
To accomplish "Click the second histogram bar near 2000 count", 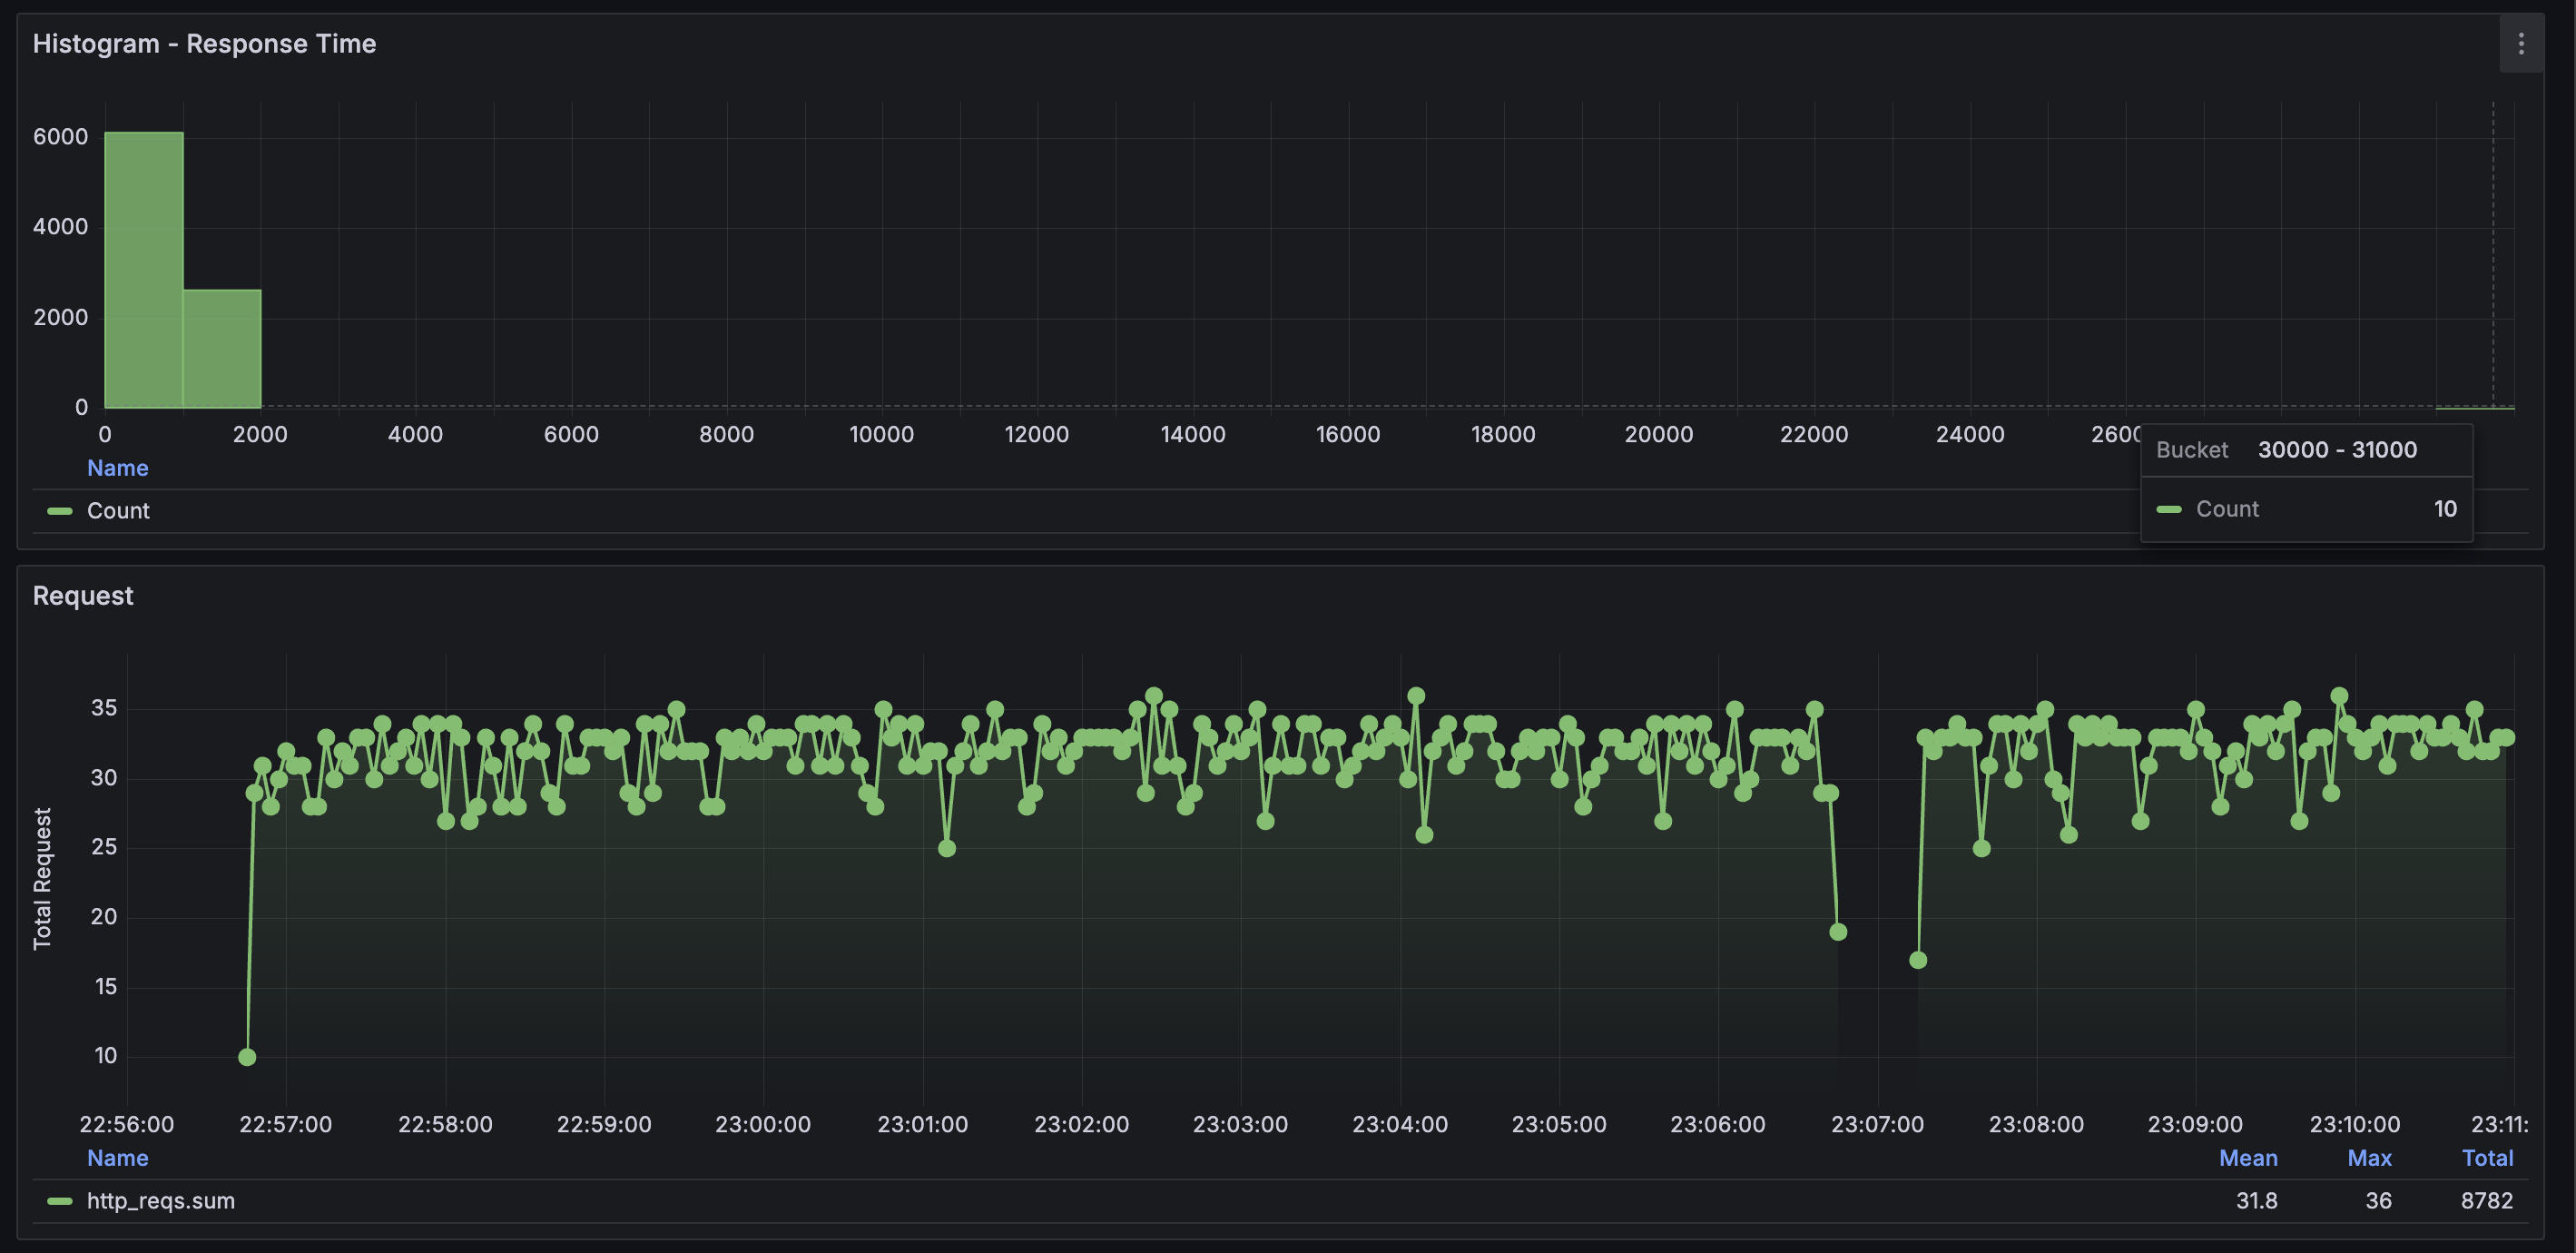I will click(x=222, y=348).
